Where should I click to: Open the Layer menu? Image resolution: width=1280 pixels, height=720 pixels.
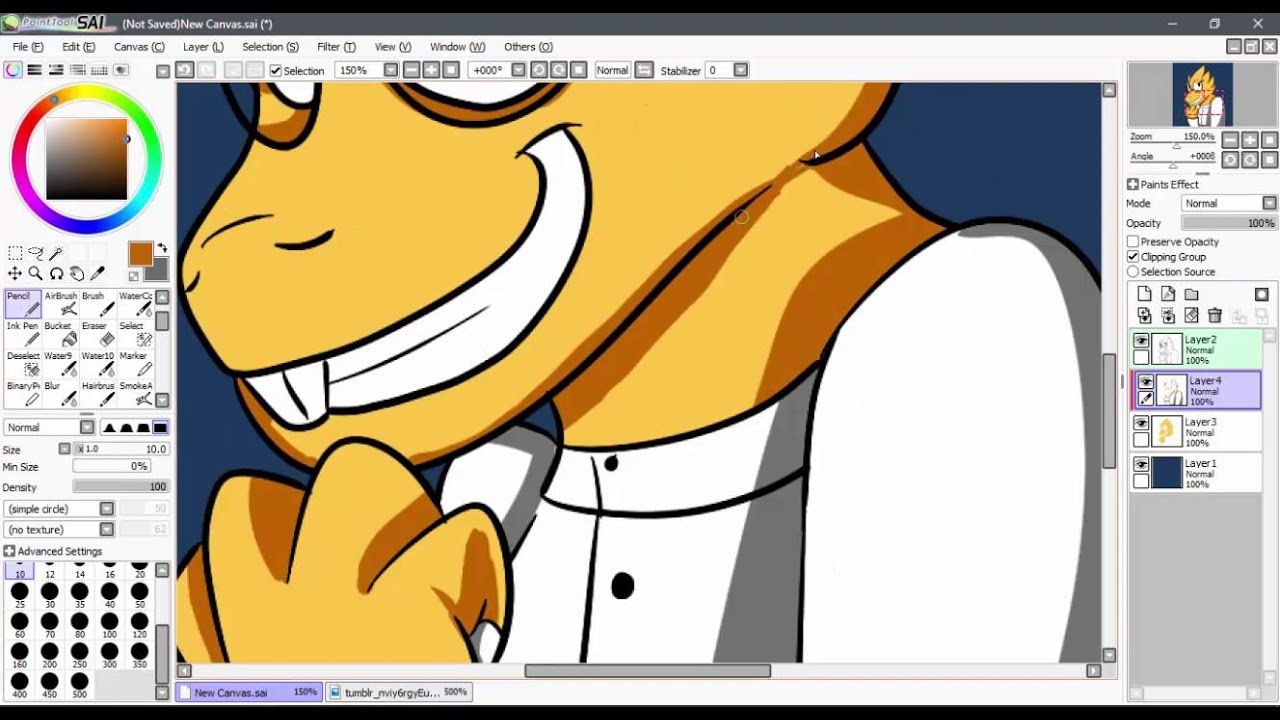click(x=203, y=47)
